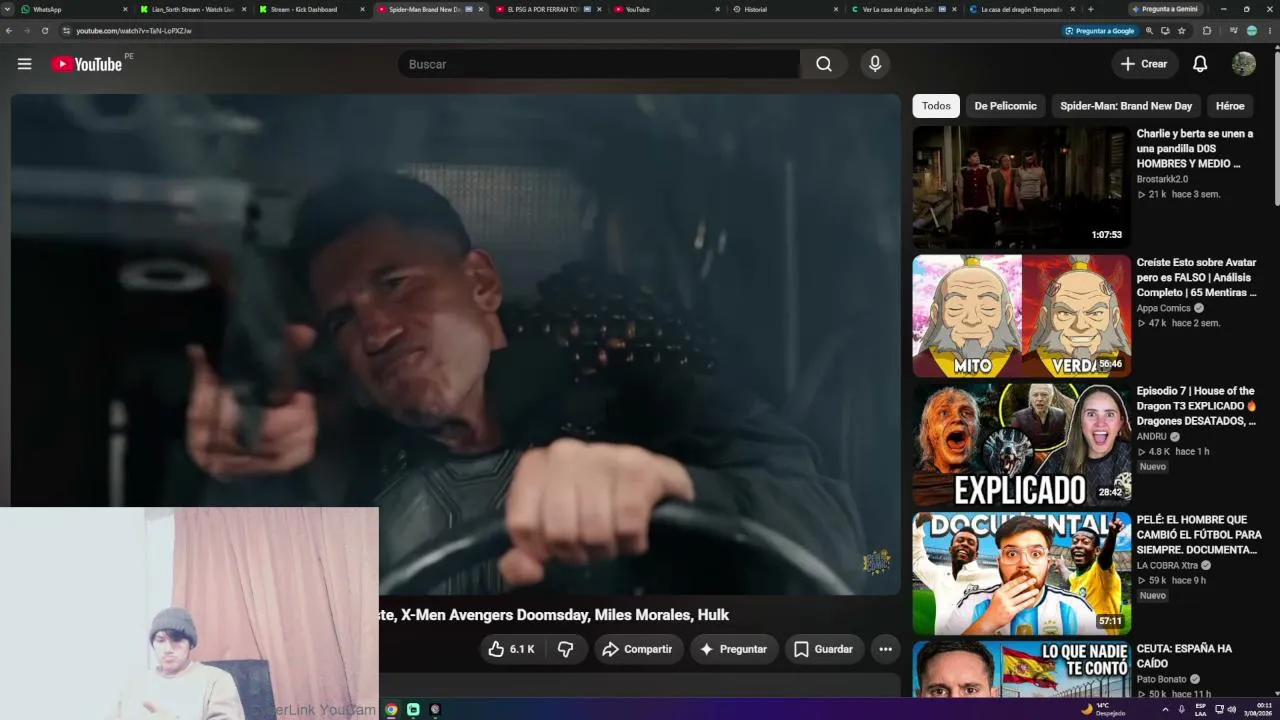Select the Héroe filter chip

tap(1230, 106)
